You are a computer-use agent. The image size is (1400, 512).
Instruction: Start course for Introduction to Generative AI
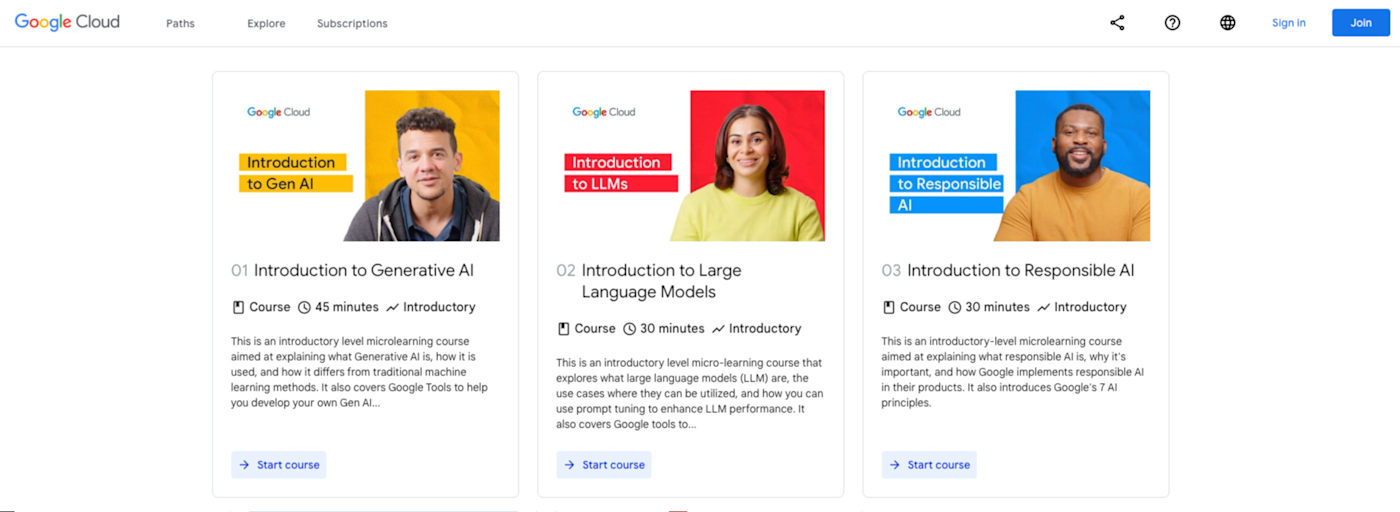coord(279,465)
